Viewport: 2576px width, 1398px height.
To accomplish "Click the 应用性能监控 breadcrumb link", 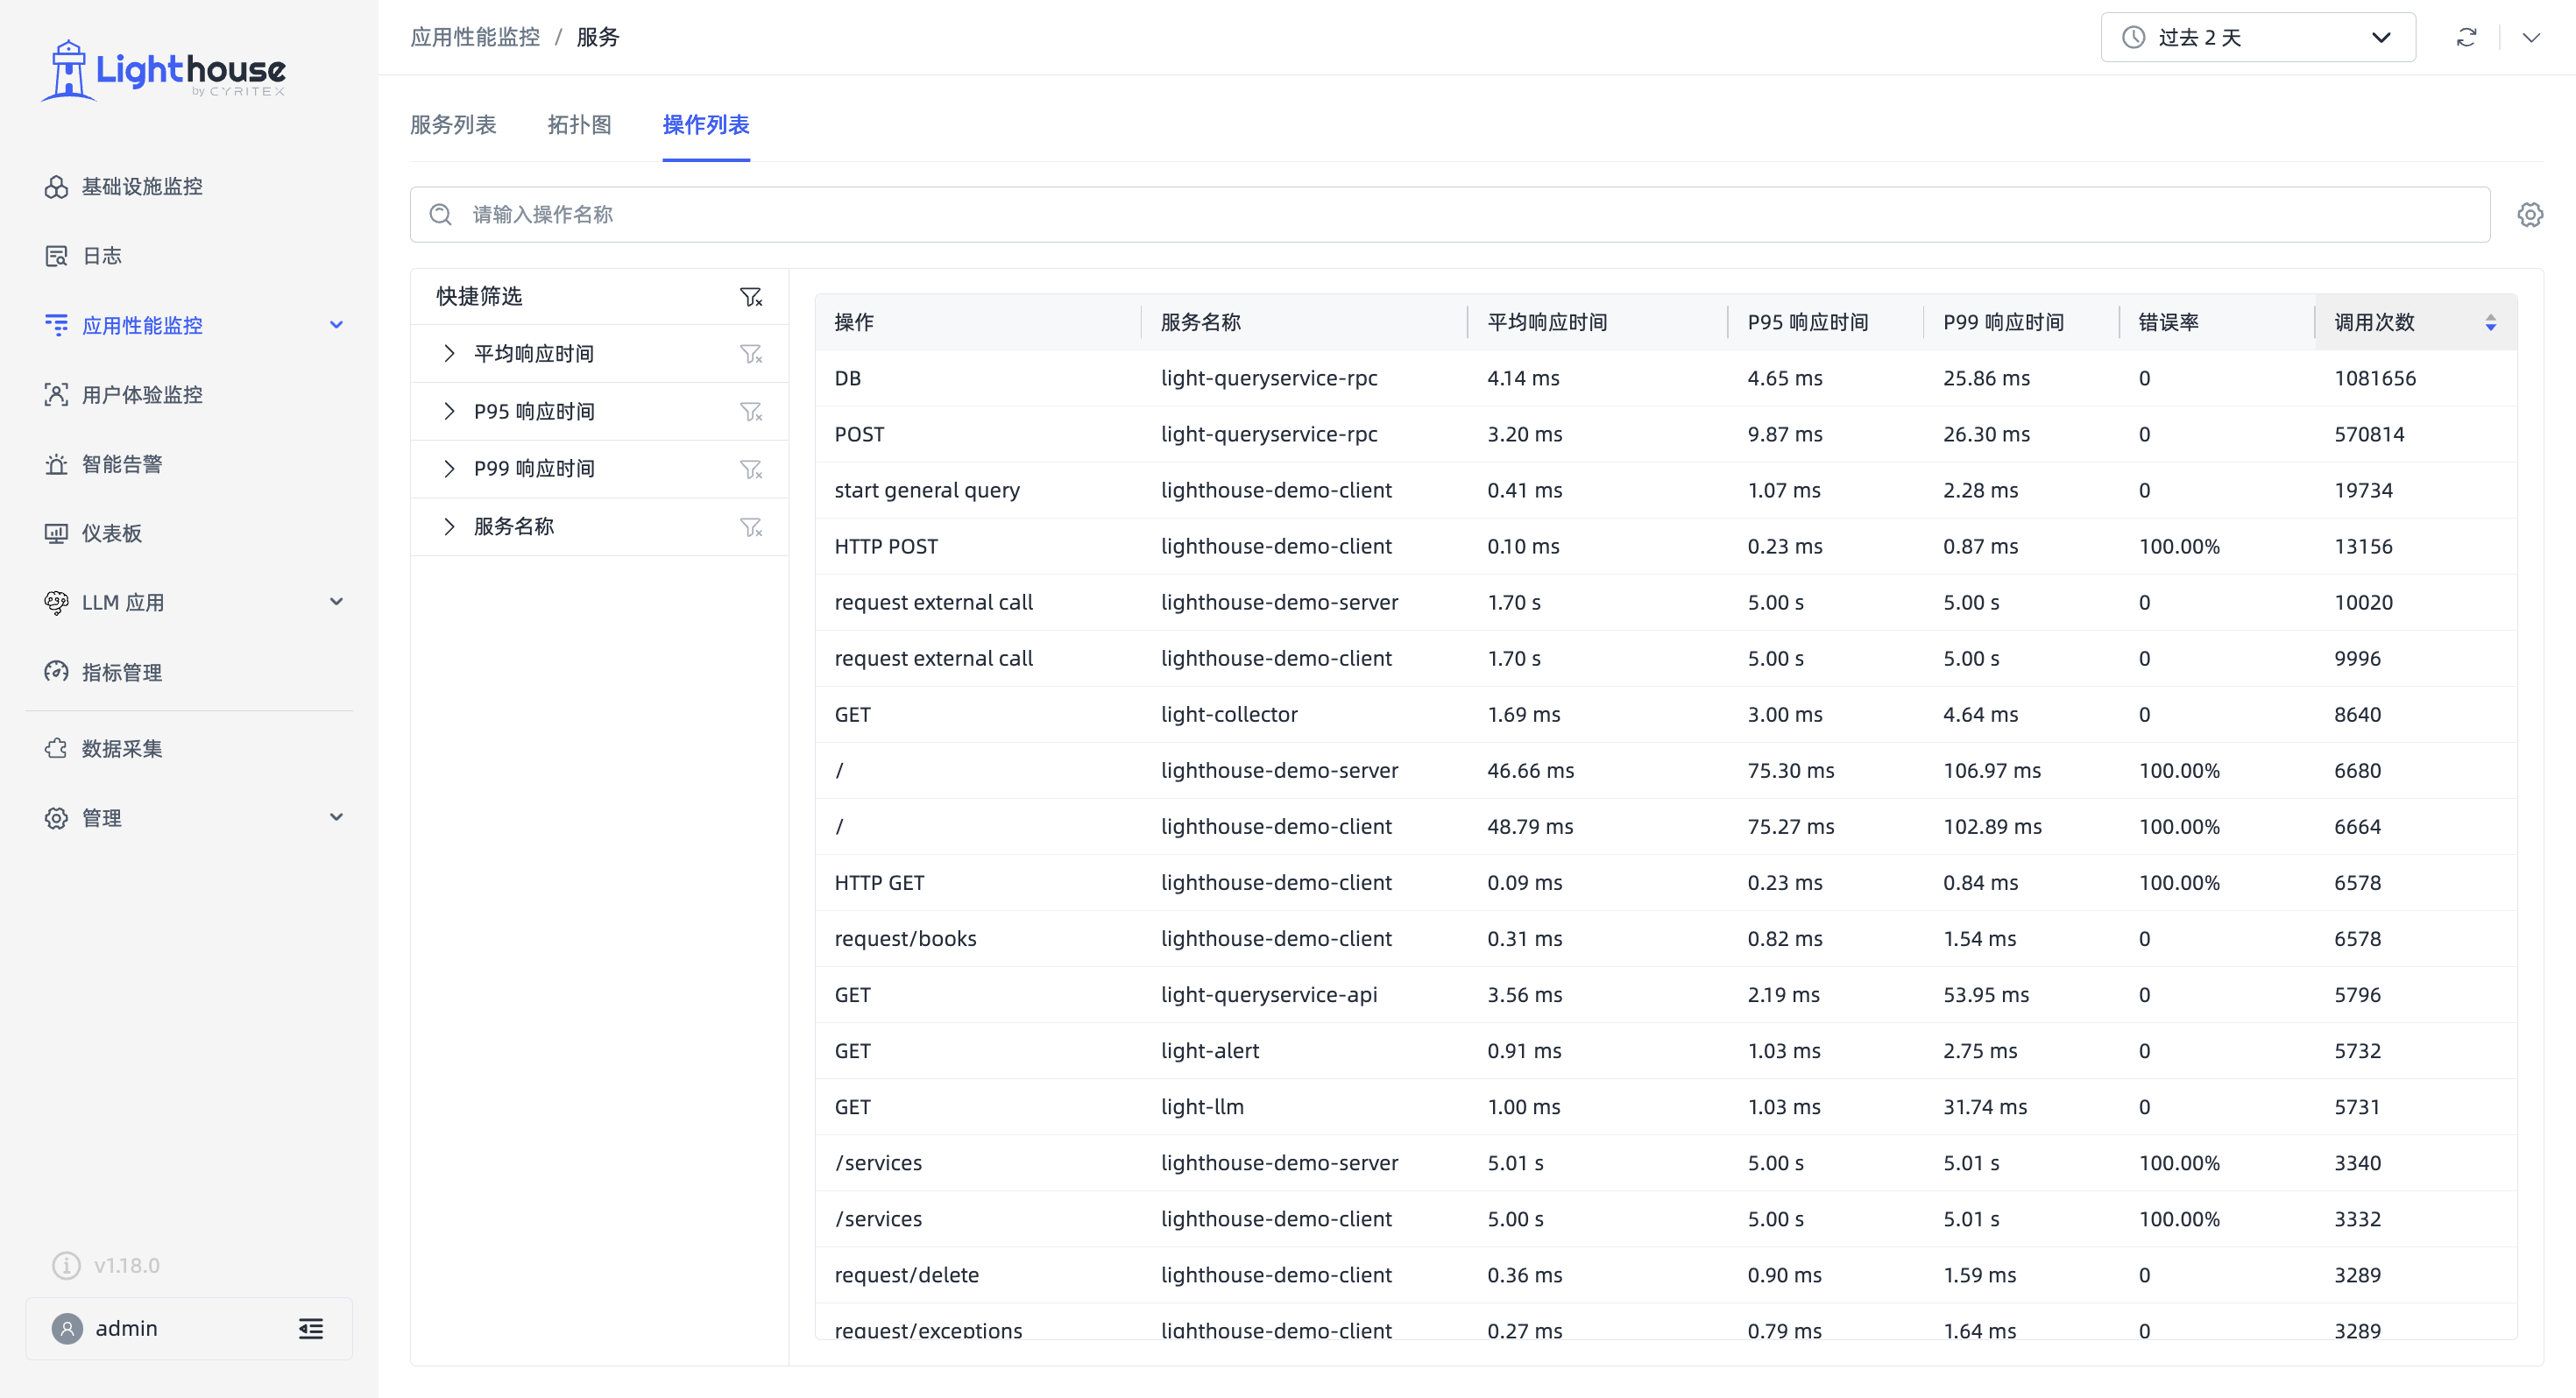I will [475, 38].
